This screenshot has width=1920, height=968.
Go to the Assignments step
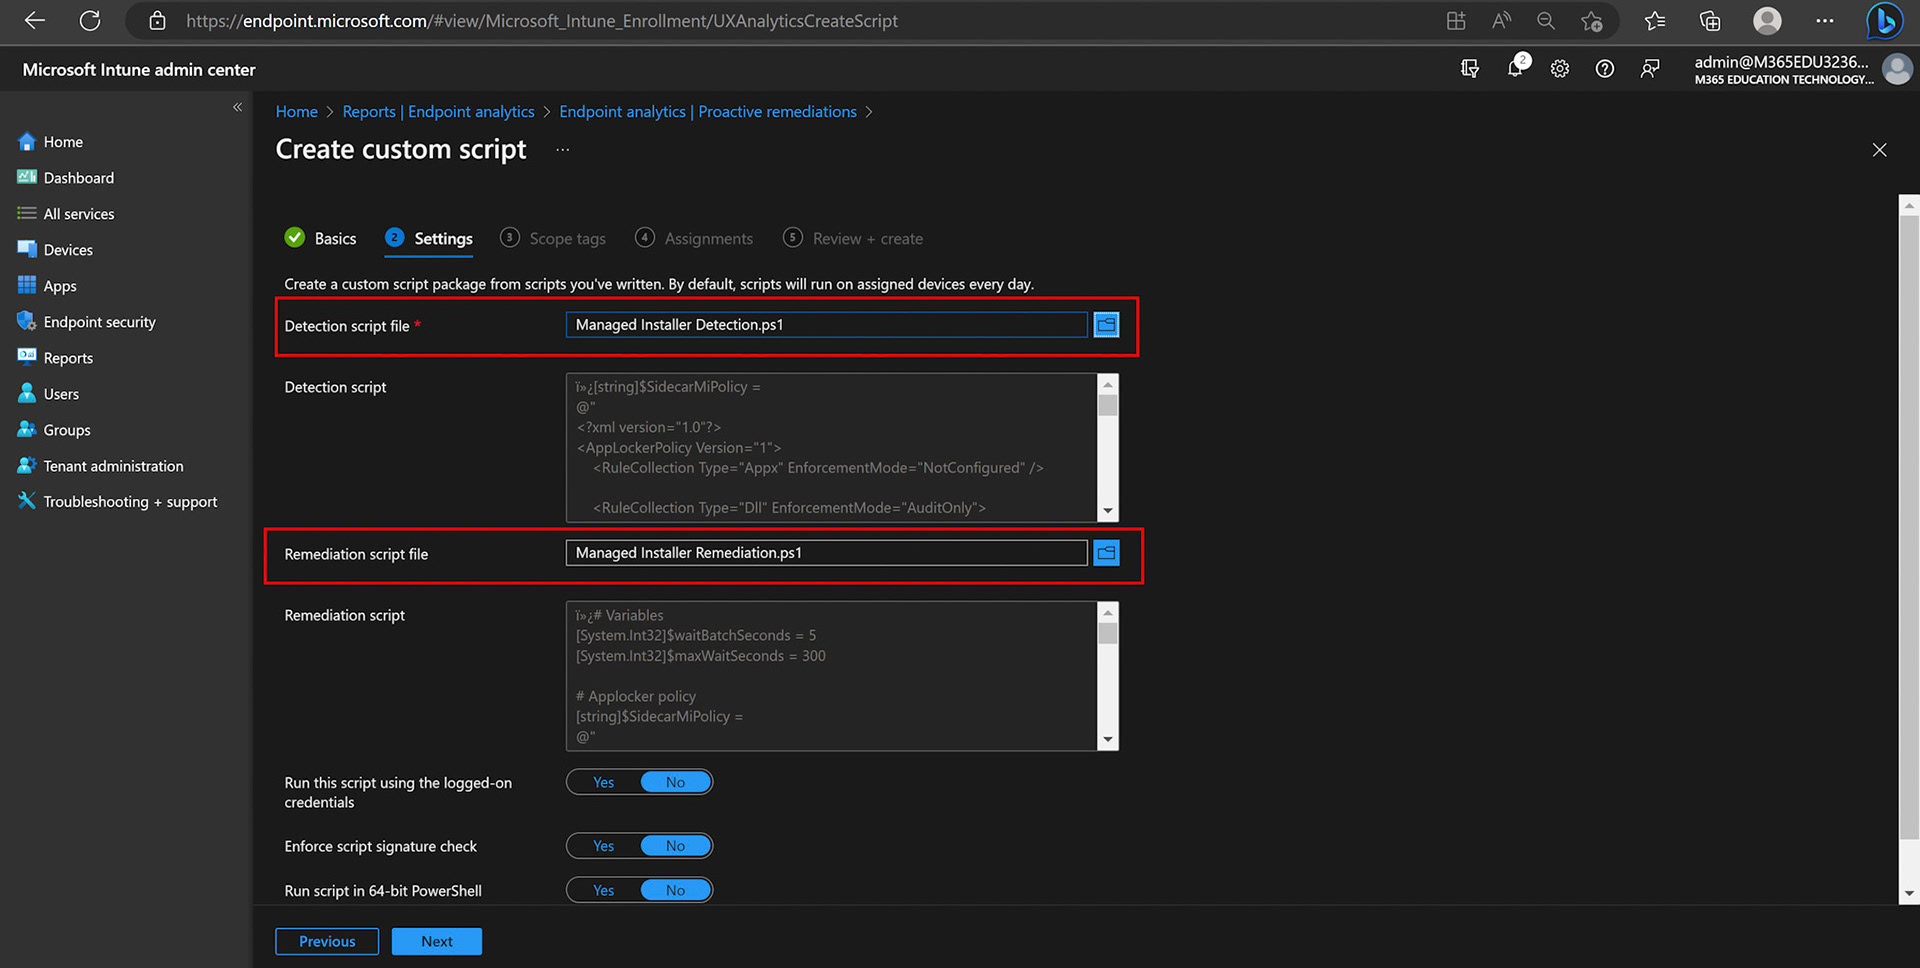tap(694, 238)
